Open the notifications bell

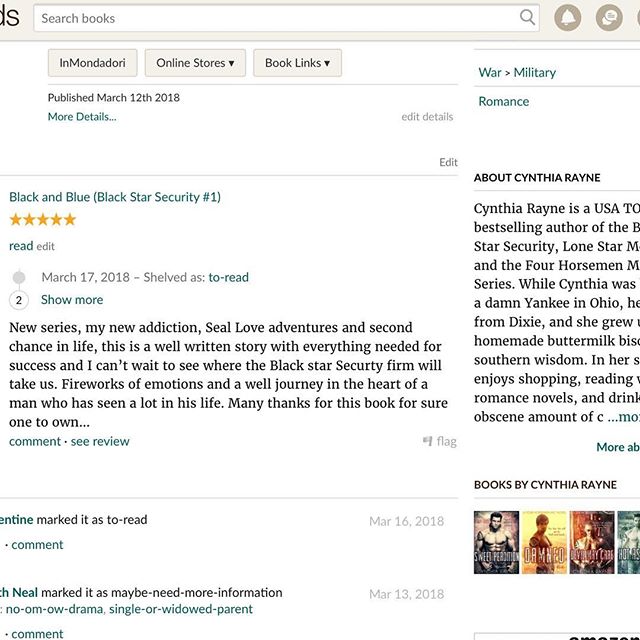pyautogui.click(x=568, y=18)
